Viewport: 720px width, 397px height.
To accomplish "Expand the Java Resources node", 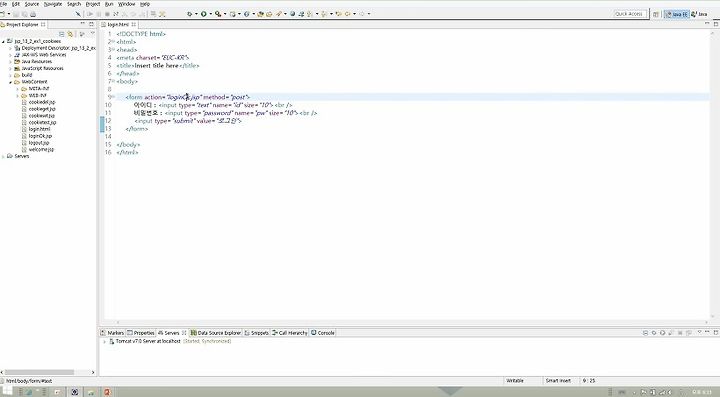I will click(11, 62).
